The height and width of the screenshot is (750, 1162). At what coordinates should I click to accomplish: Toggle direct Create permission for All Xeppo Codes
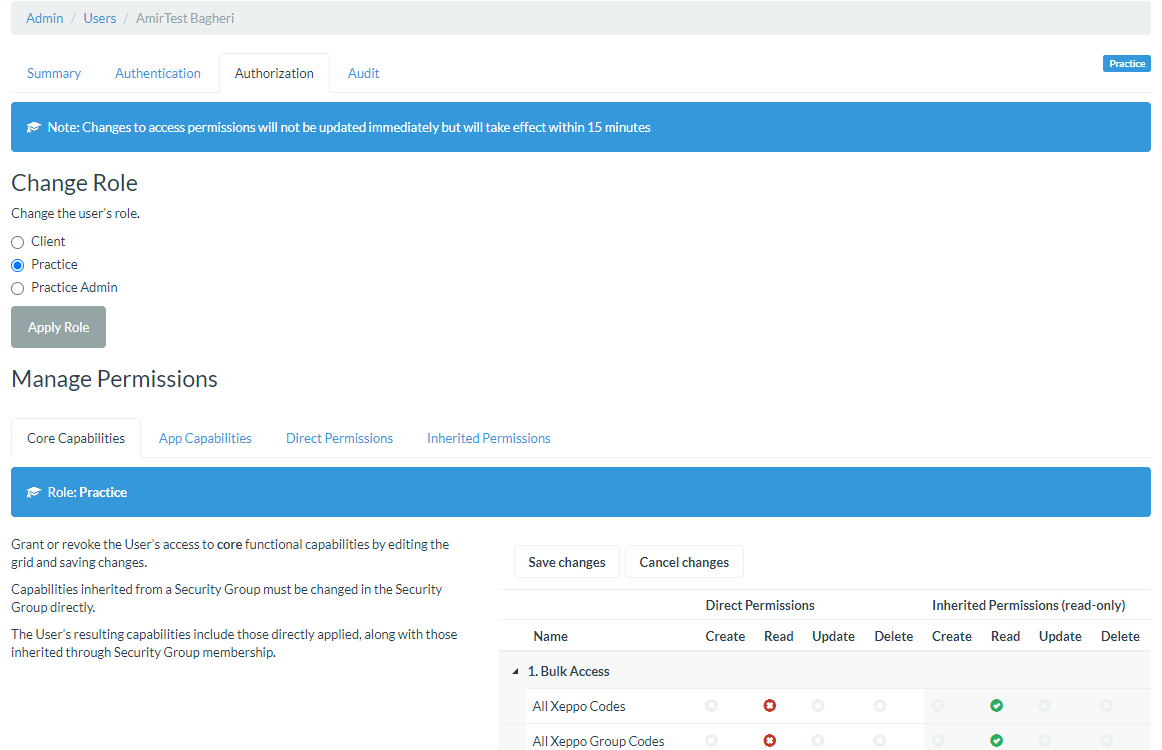coord(711,706)
